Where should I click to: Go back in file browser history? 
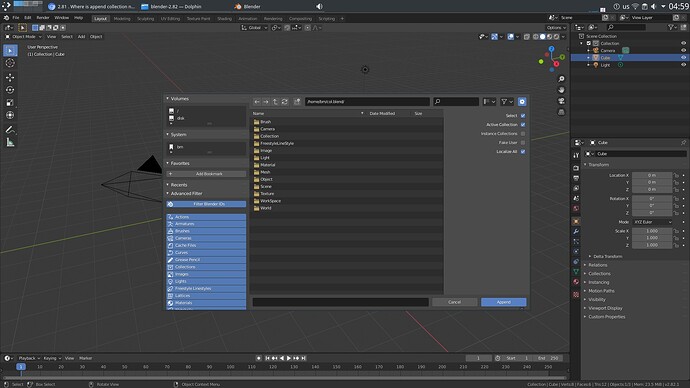pyautogui.click(x=257, y=102)
